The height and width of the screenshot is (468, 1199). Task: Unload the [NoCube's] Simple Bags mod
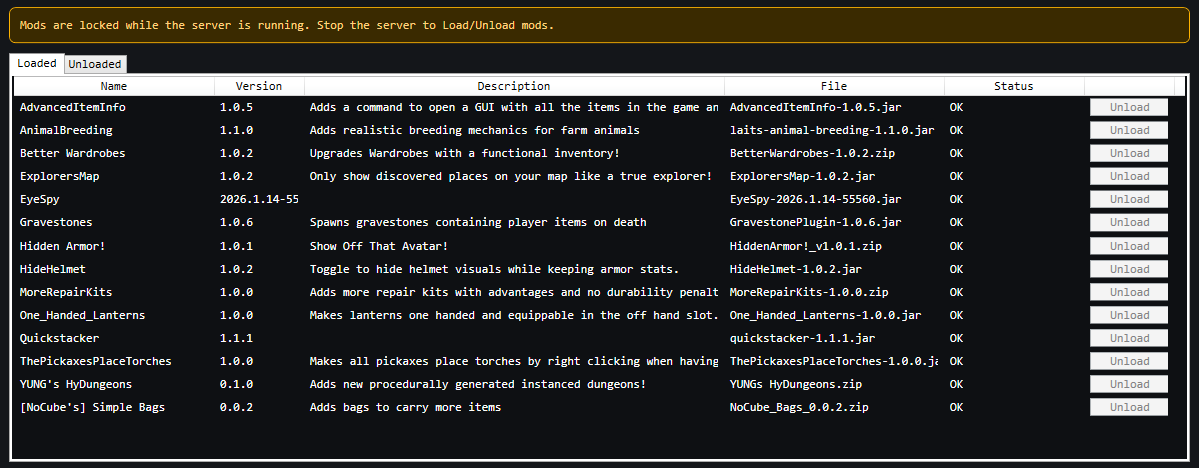coord(1129,408)
